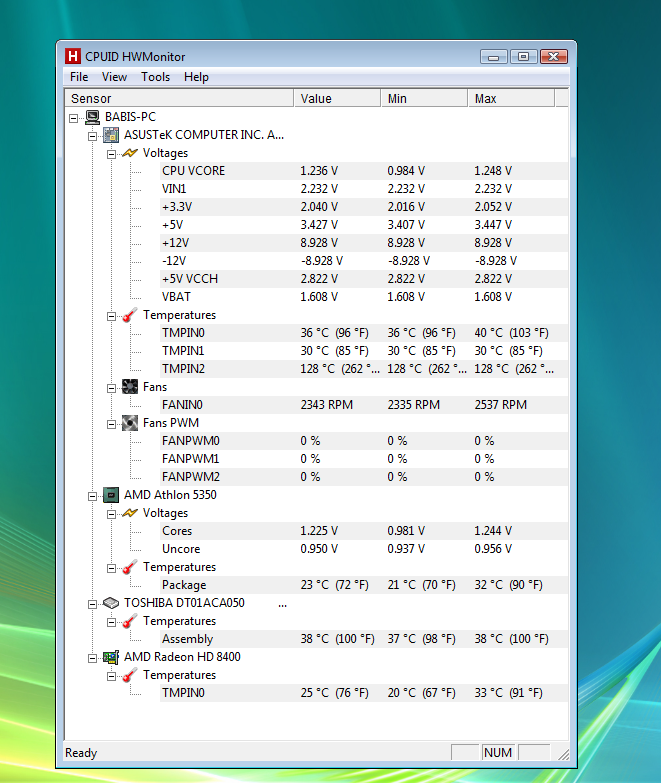
Task: Collapse the Fans PWM group
Action: click(x=111, y=424)
